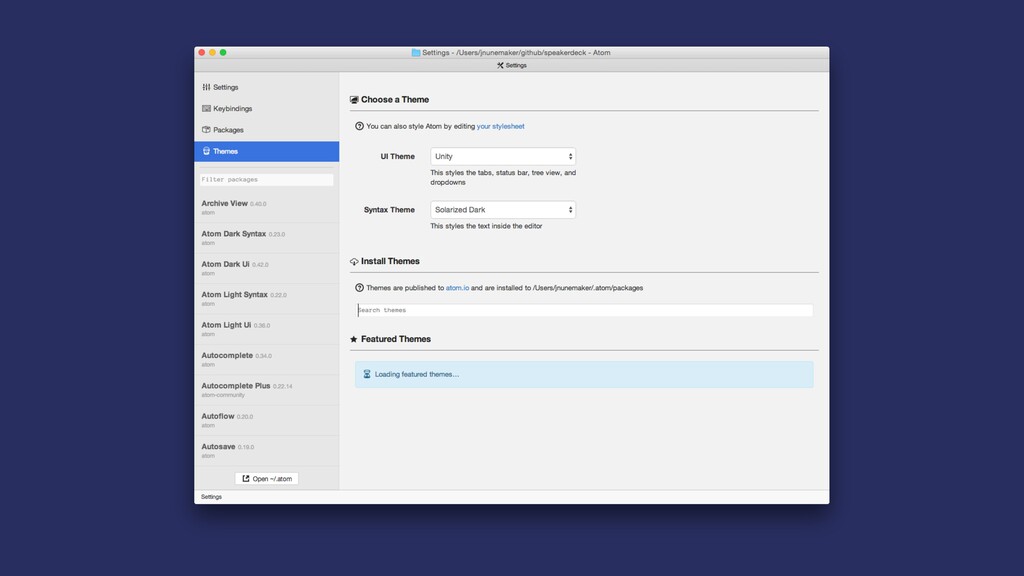Click the yellow minimize window button
Screen dimensions: 1024x576
pos(212,52)
